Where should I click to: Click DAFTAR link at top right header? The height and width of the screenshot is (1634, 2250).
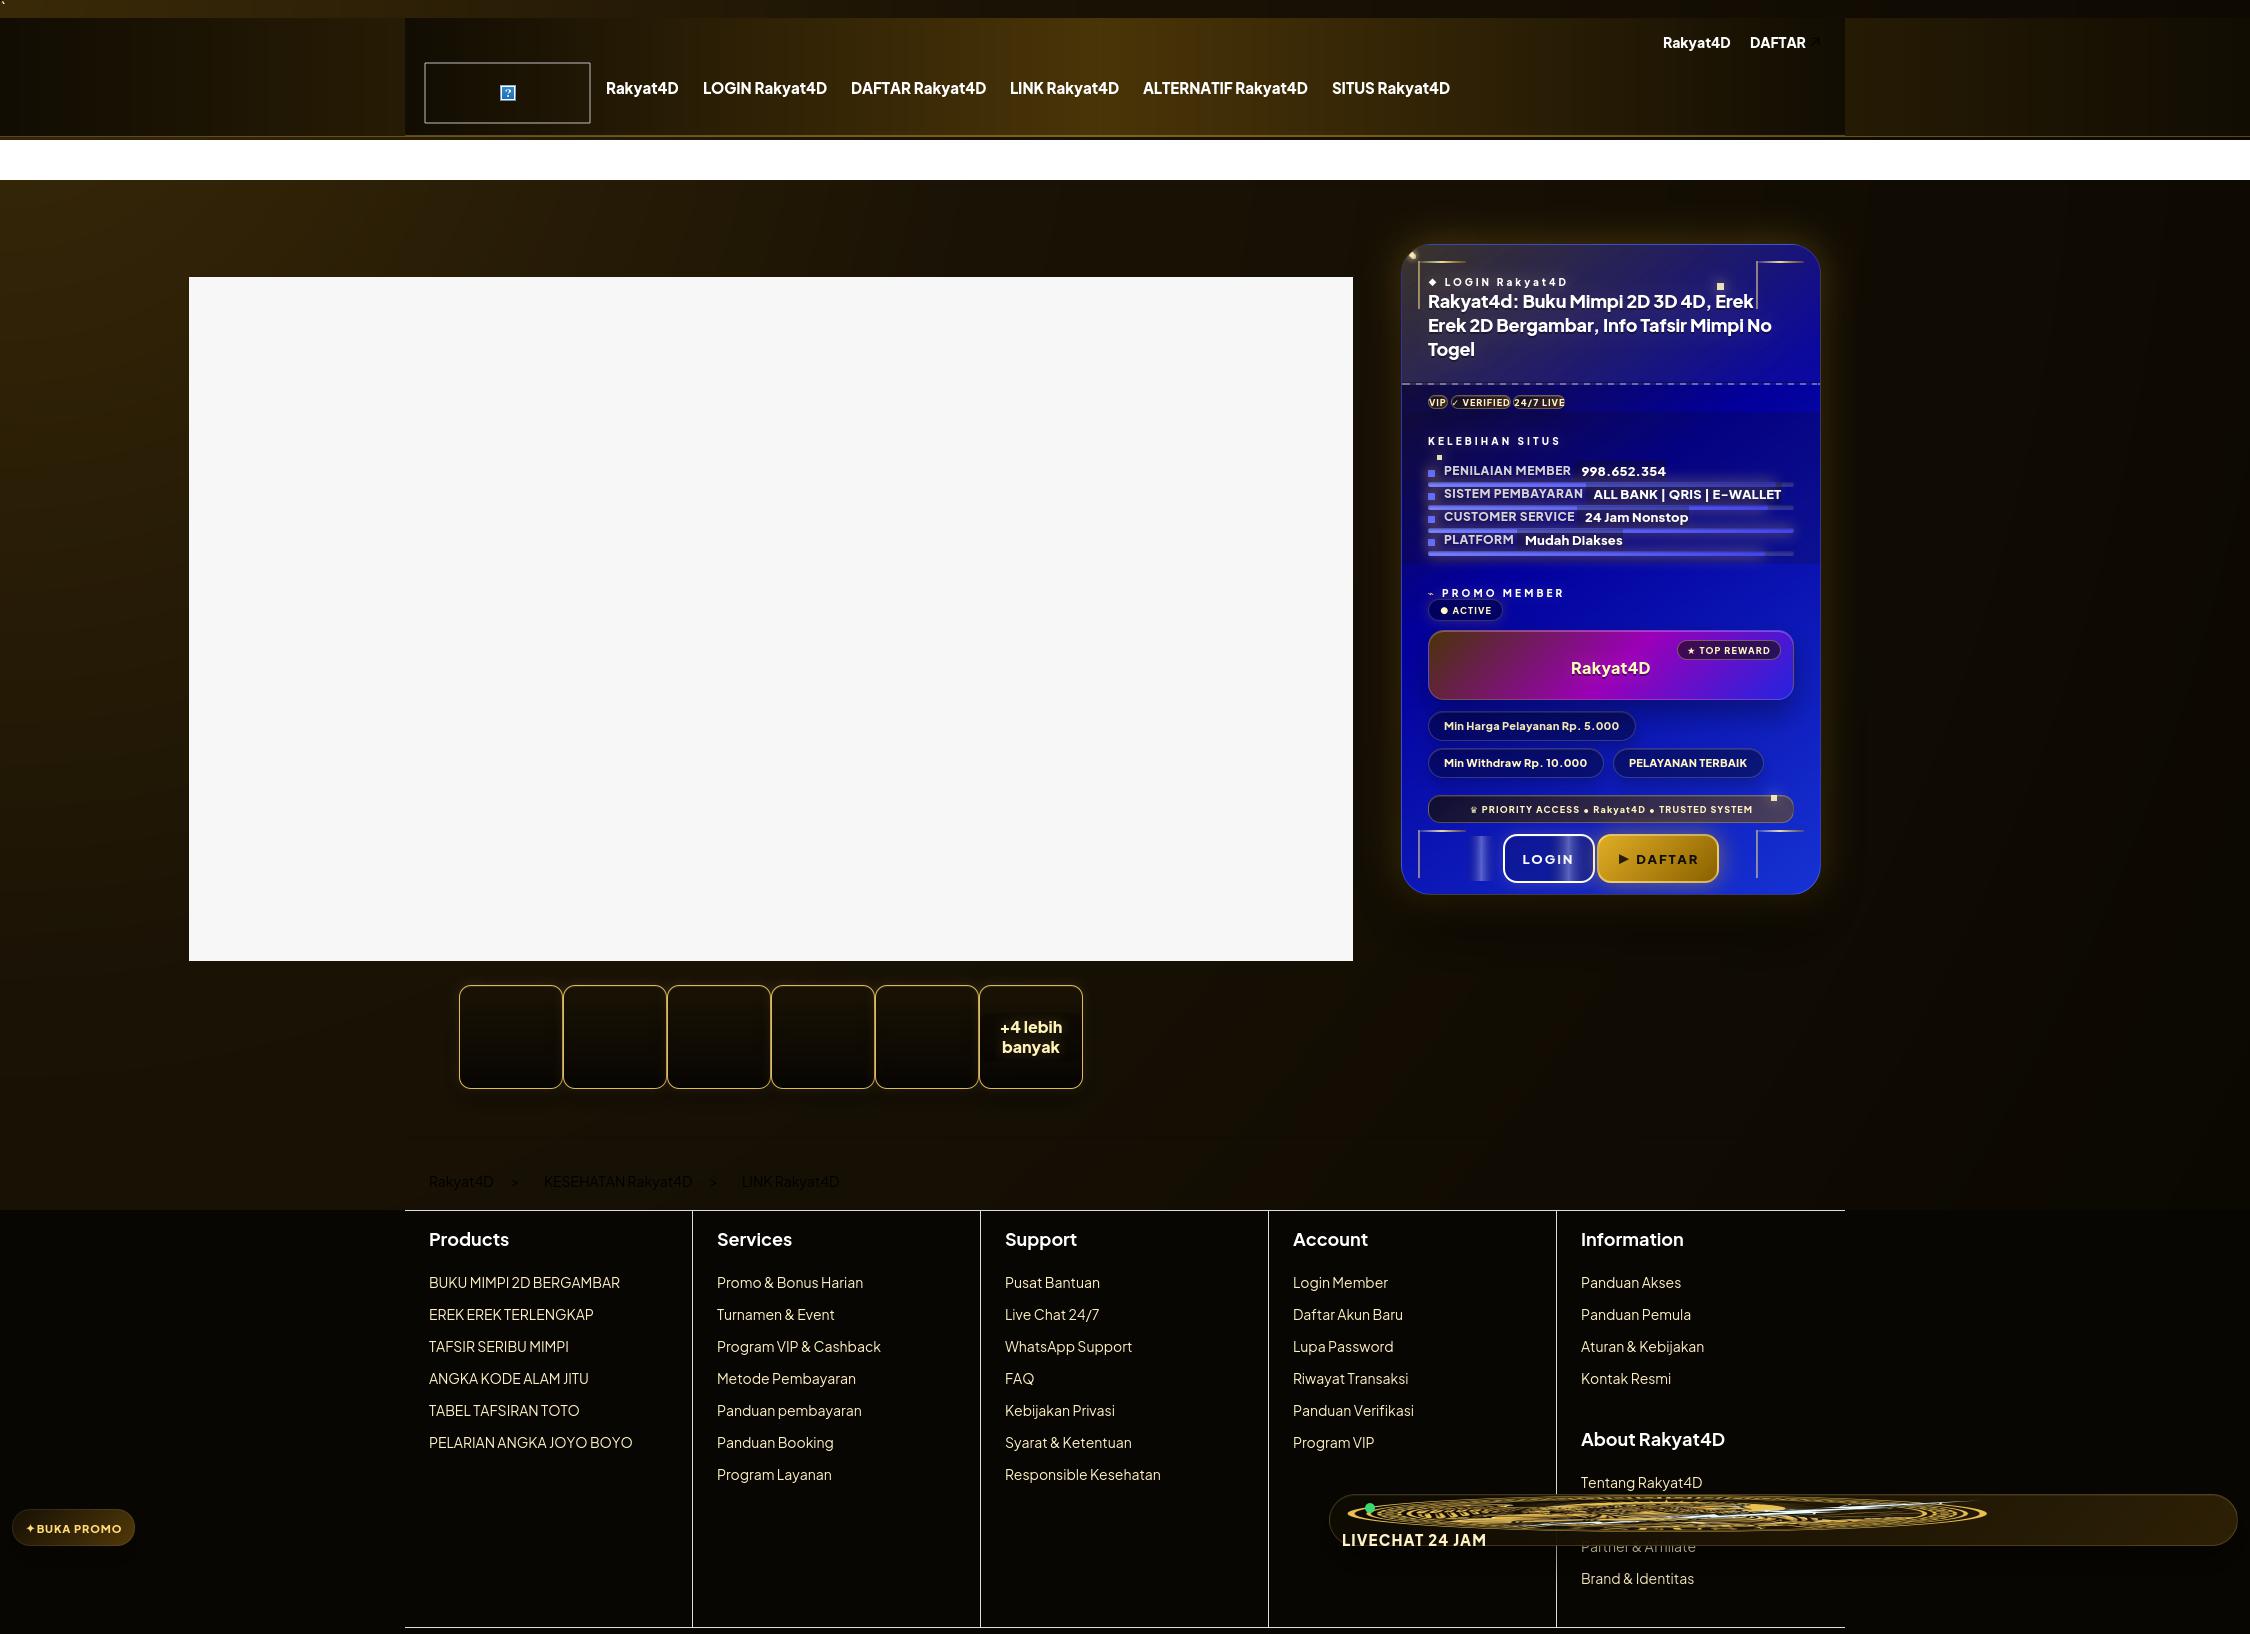click(x=1778, y=43)
